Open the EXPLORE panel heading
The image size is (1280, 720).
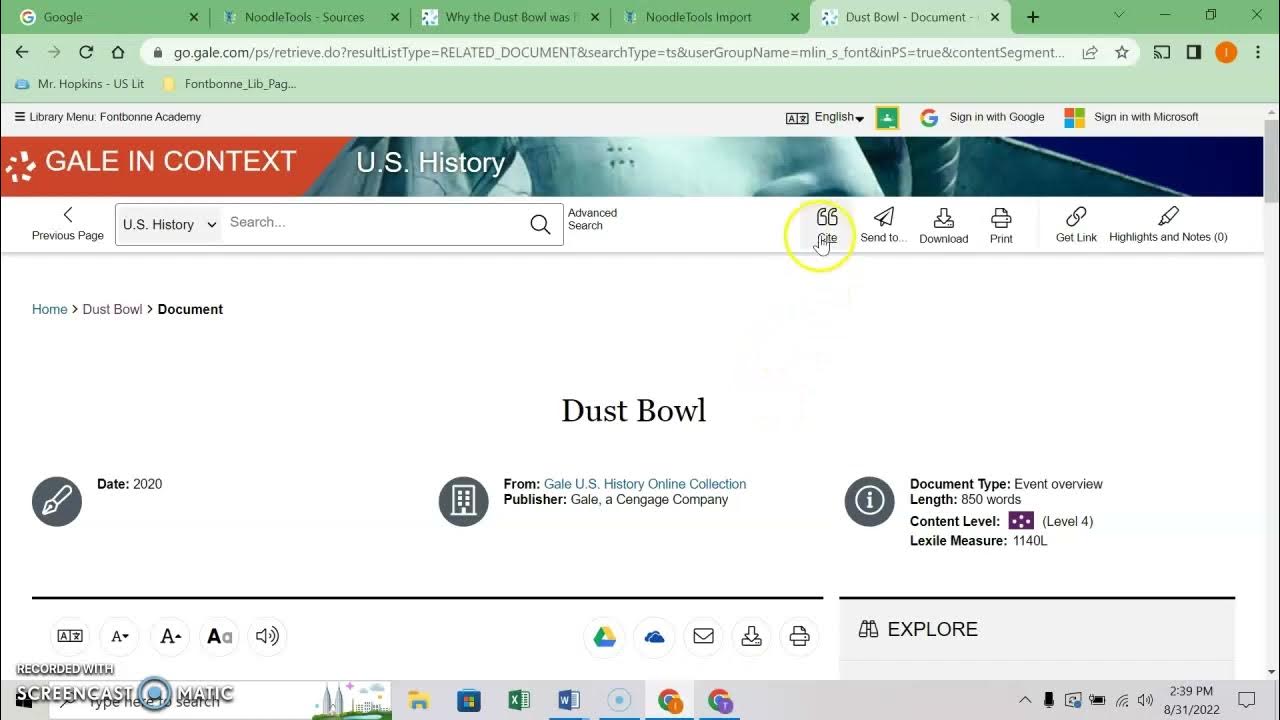918,629
